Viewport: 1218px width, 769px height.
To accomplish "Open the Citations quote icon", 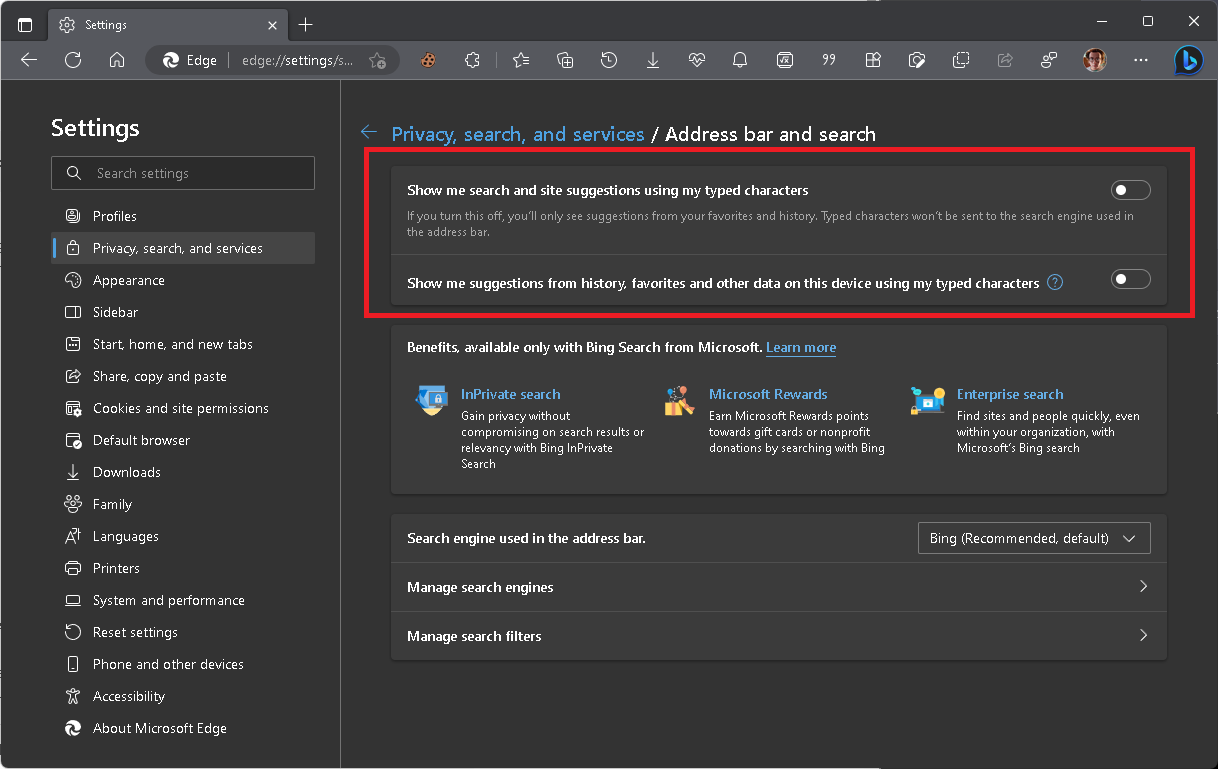I will tap(828, 60).
